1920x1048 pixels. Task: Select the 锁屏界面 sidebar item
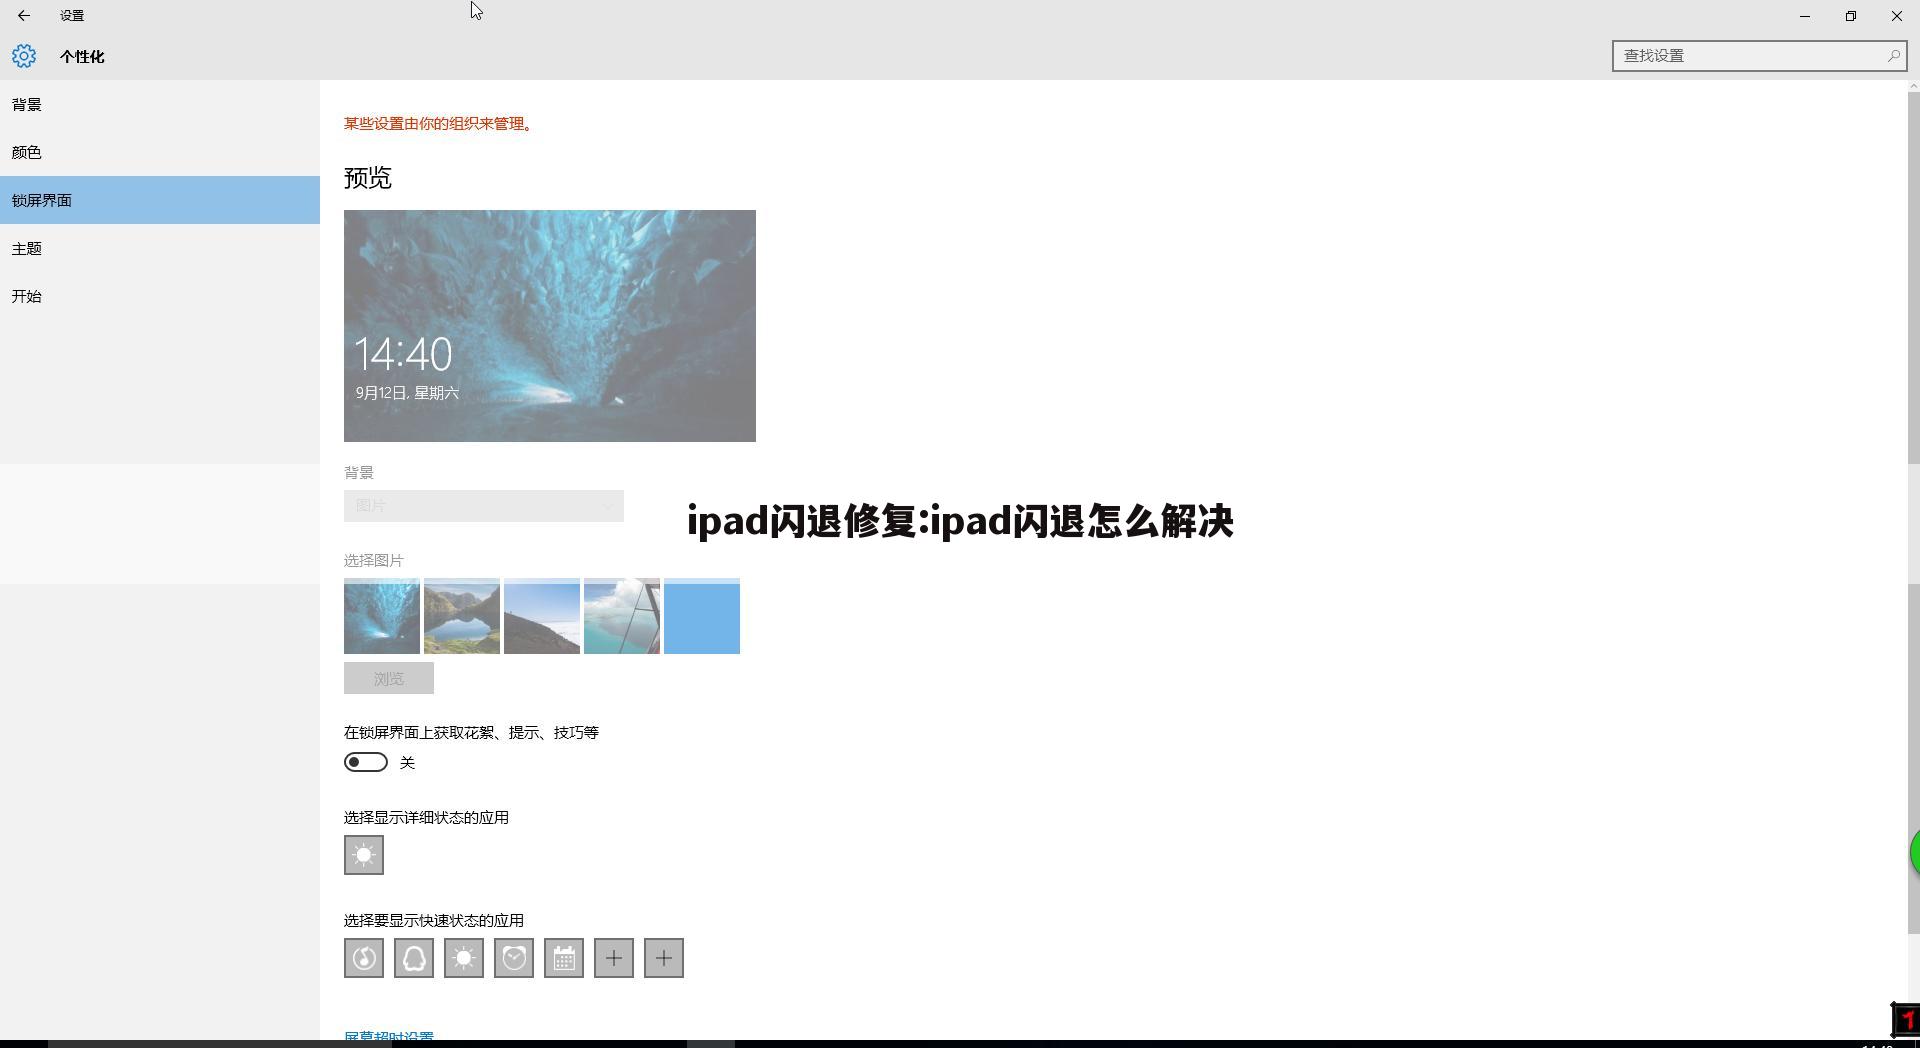click(160, 200)
